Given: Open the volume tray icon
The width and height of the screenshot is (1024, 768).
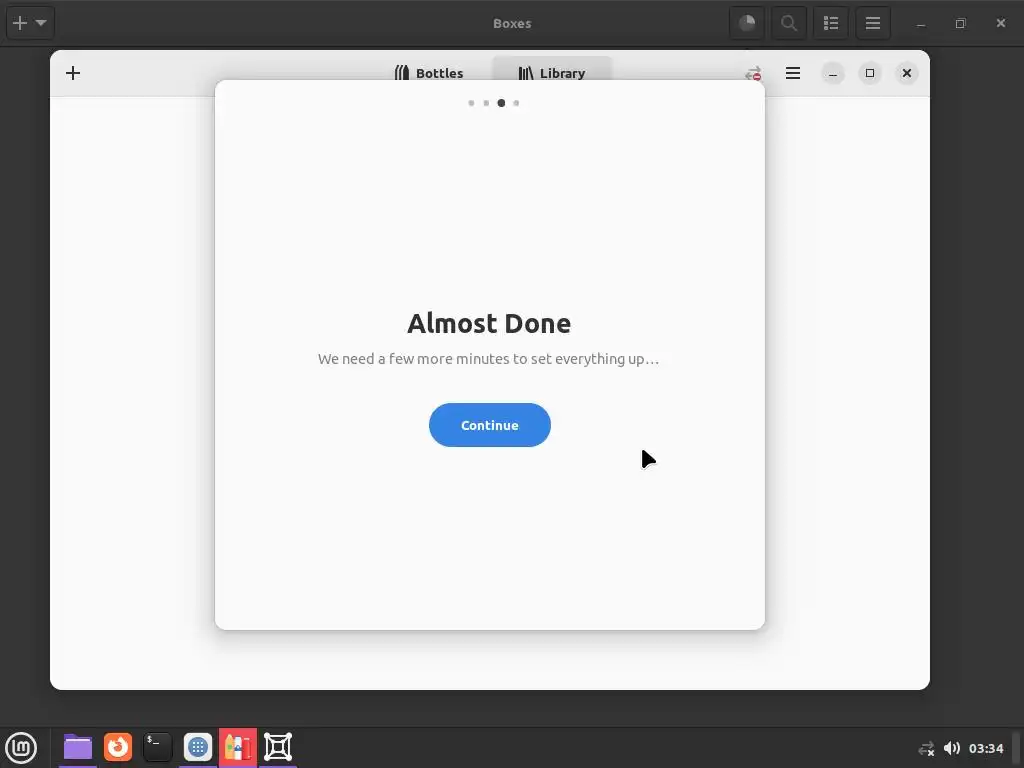Looking at the screenshot, I should click(x=952, y=748).
